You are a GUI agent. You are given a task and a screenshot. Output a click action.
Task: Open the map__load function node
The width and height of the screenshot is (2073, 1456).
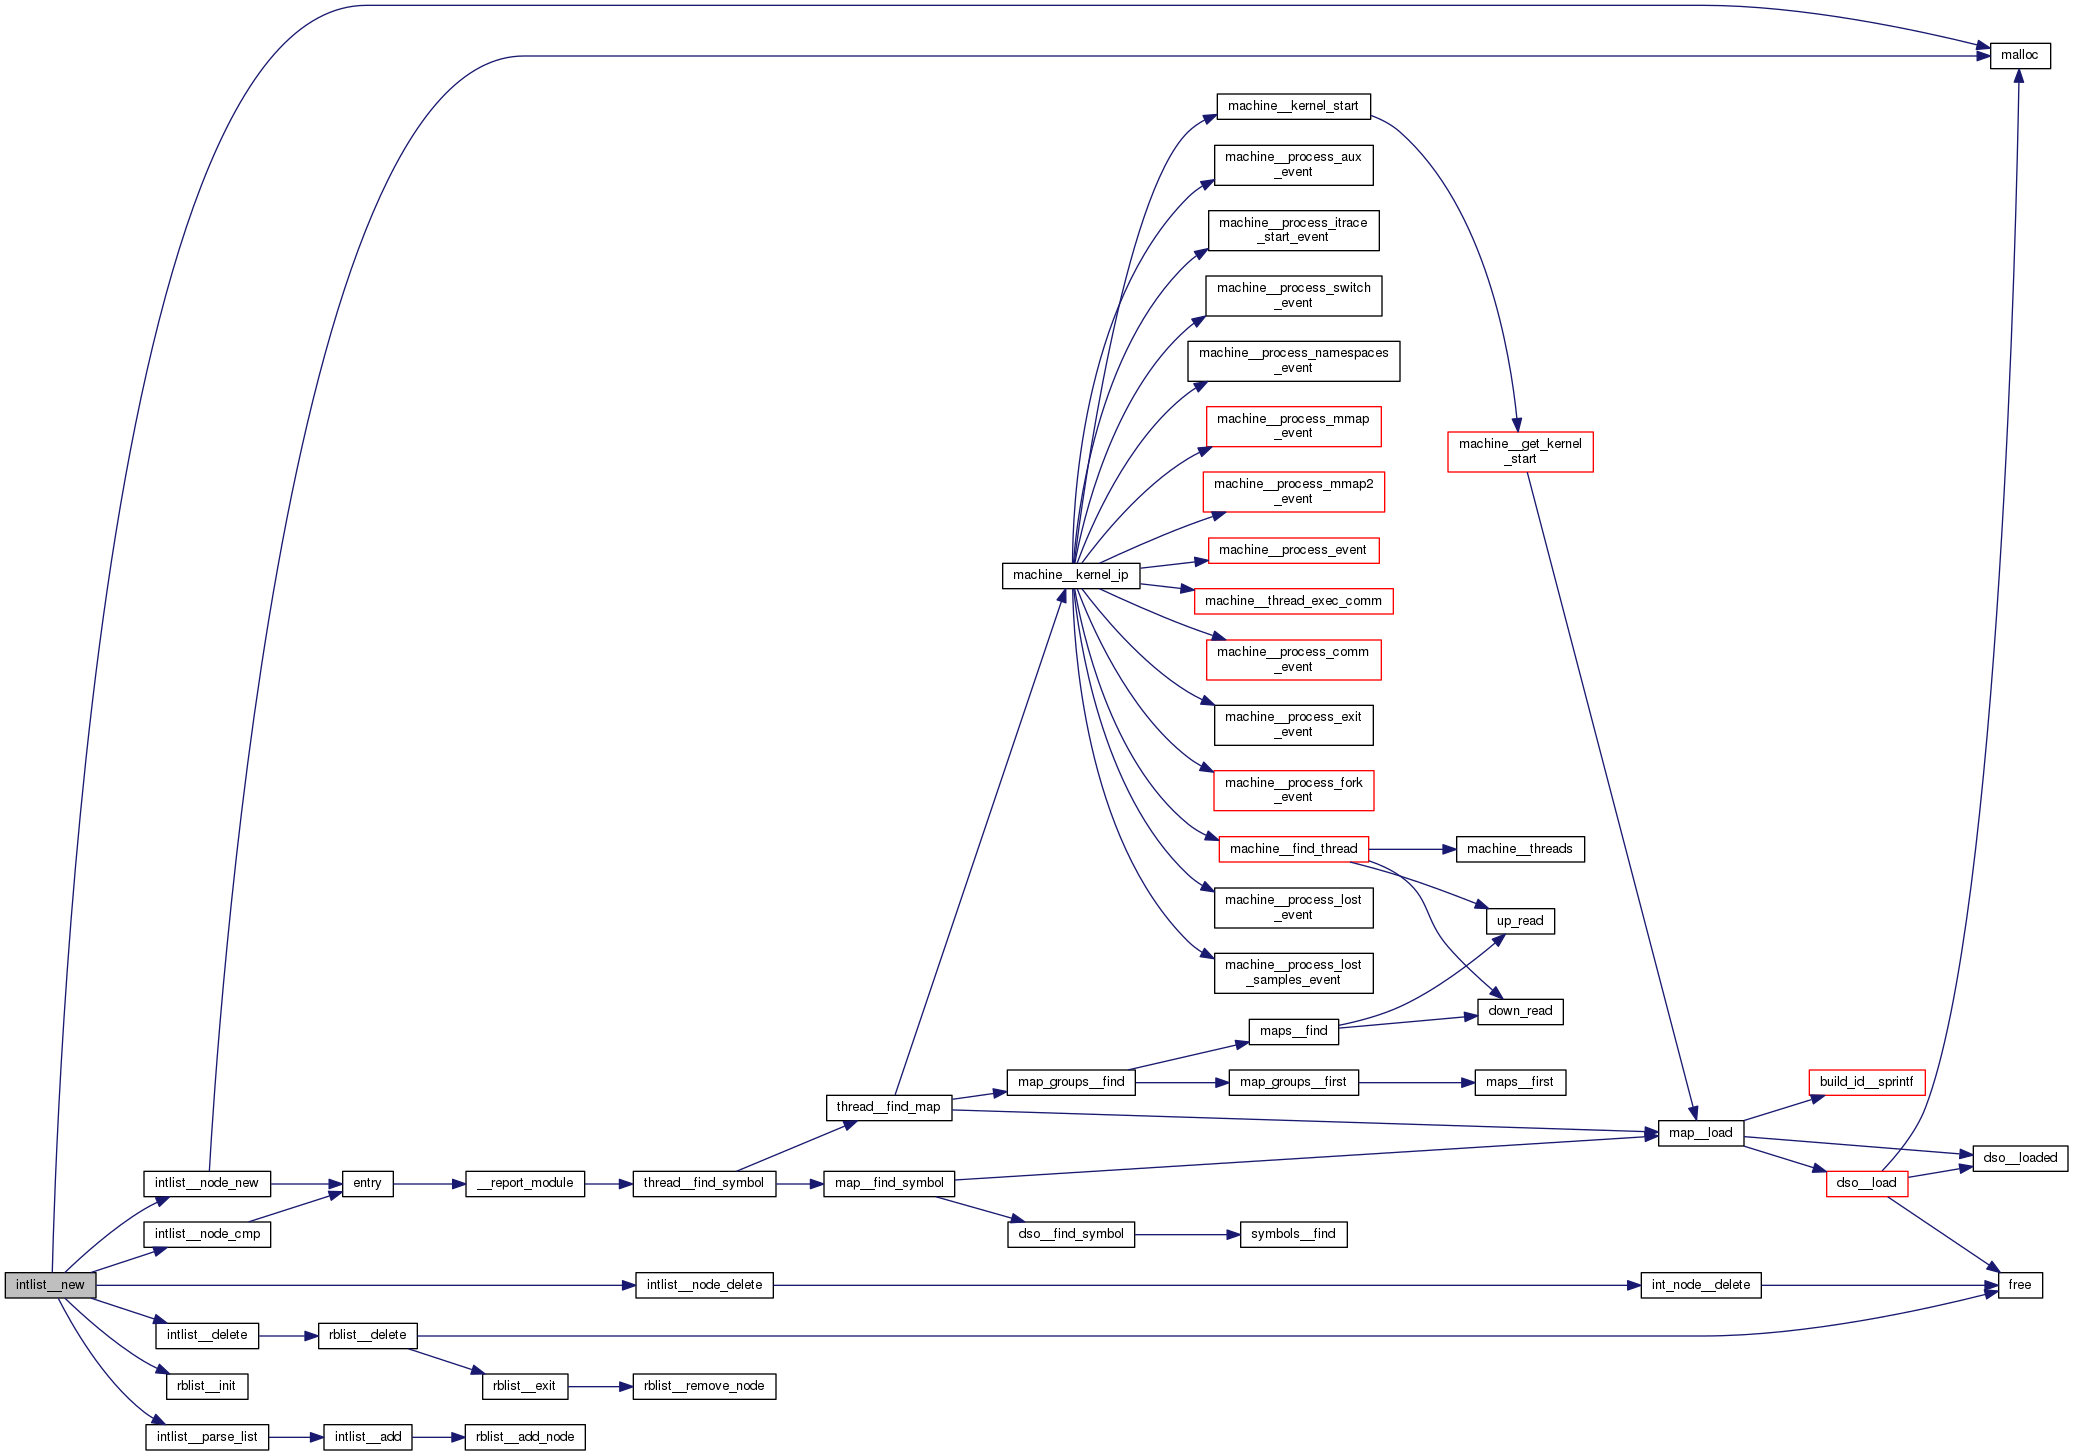coord(1700,1133)
